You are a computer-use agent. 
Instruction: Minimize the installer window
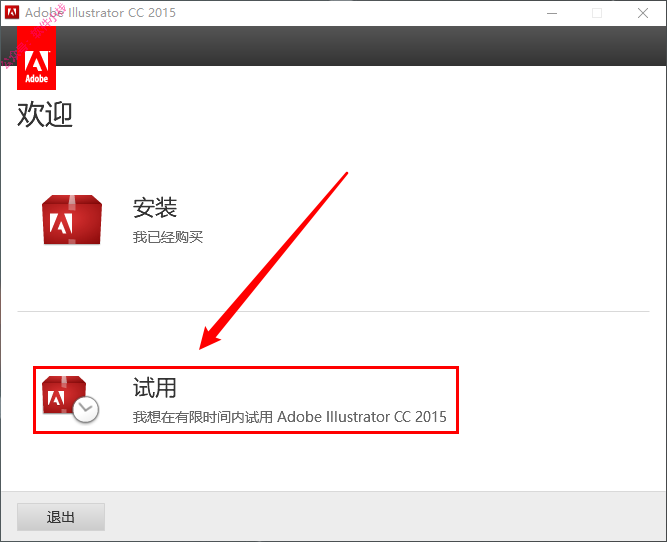552,13
